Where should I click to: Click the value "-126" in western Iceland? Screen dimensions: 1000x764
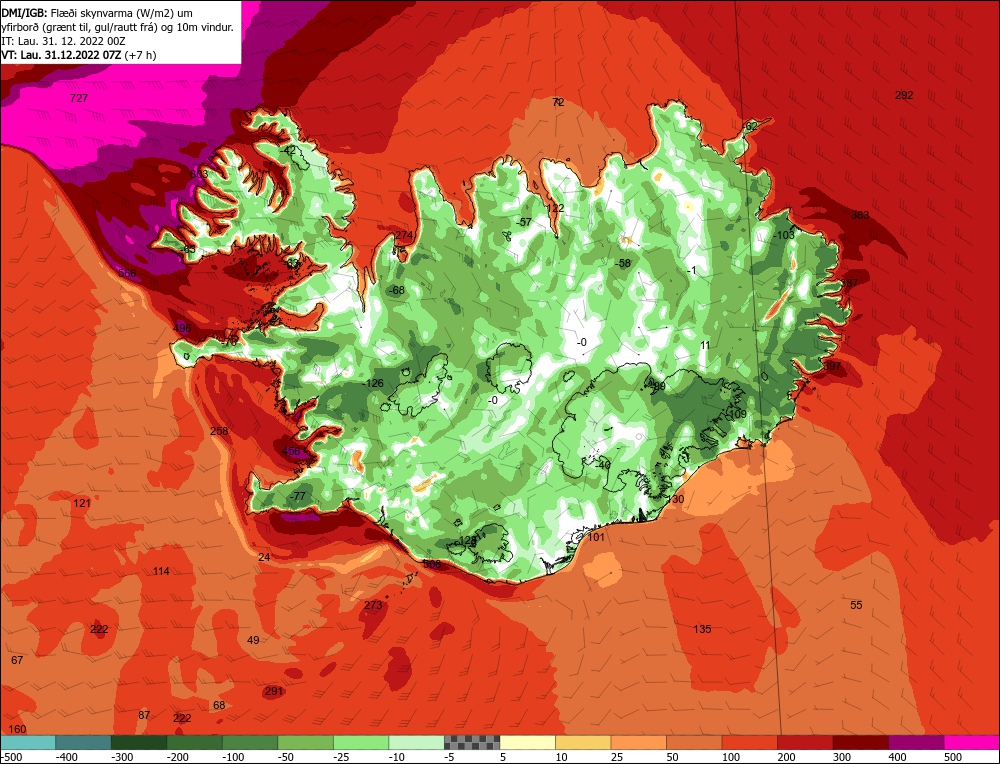[372, 384]
